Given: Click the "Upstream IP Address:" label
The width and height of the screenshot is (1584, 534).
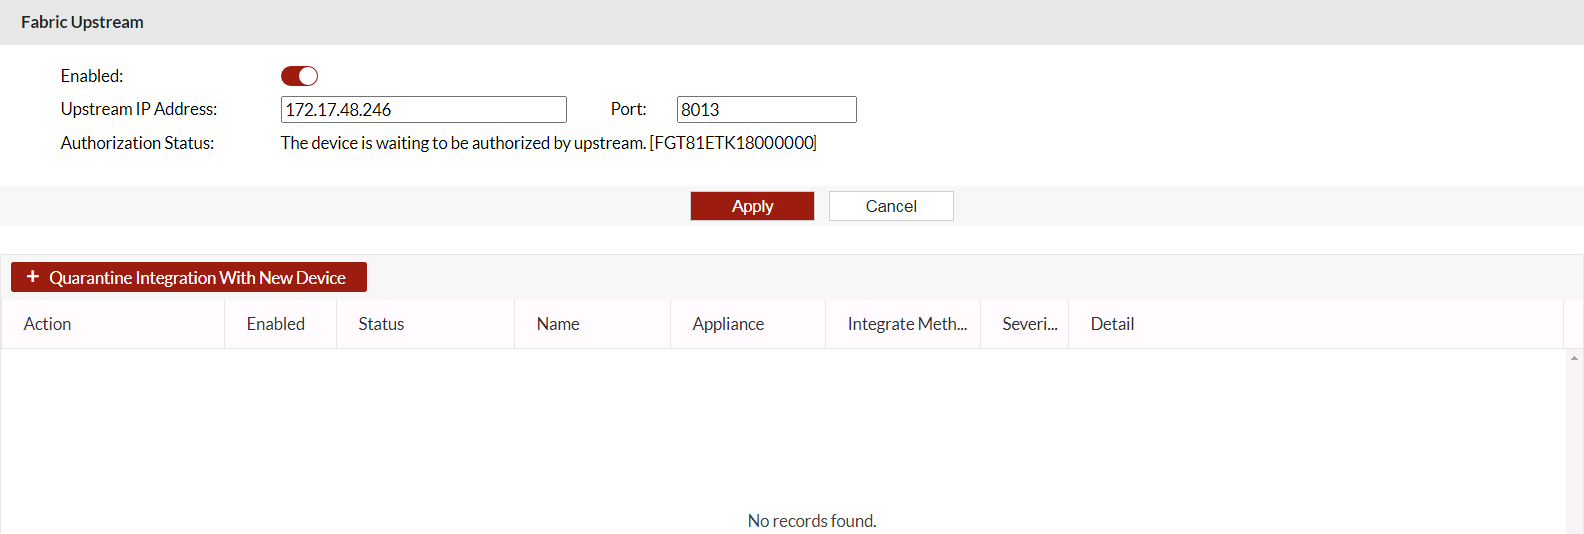Looking at the screenshot, I should [139, 109].
